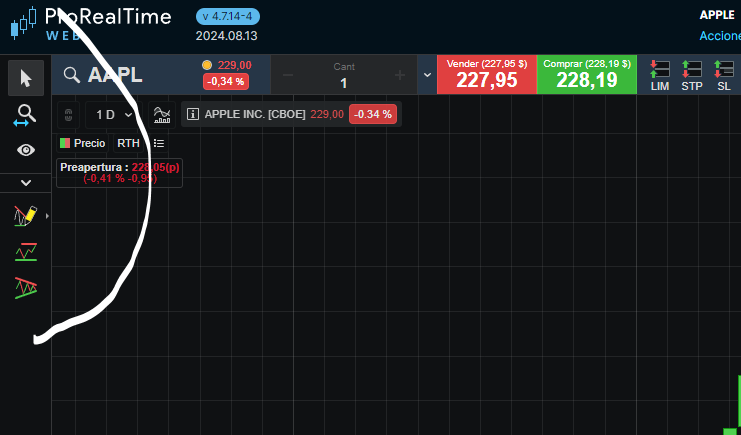This screenshot has width=741, height=435.
Task: Toggle the chart link icon
Action: 69,115
